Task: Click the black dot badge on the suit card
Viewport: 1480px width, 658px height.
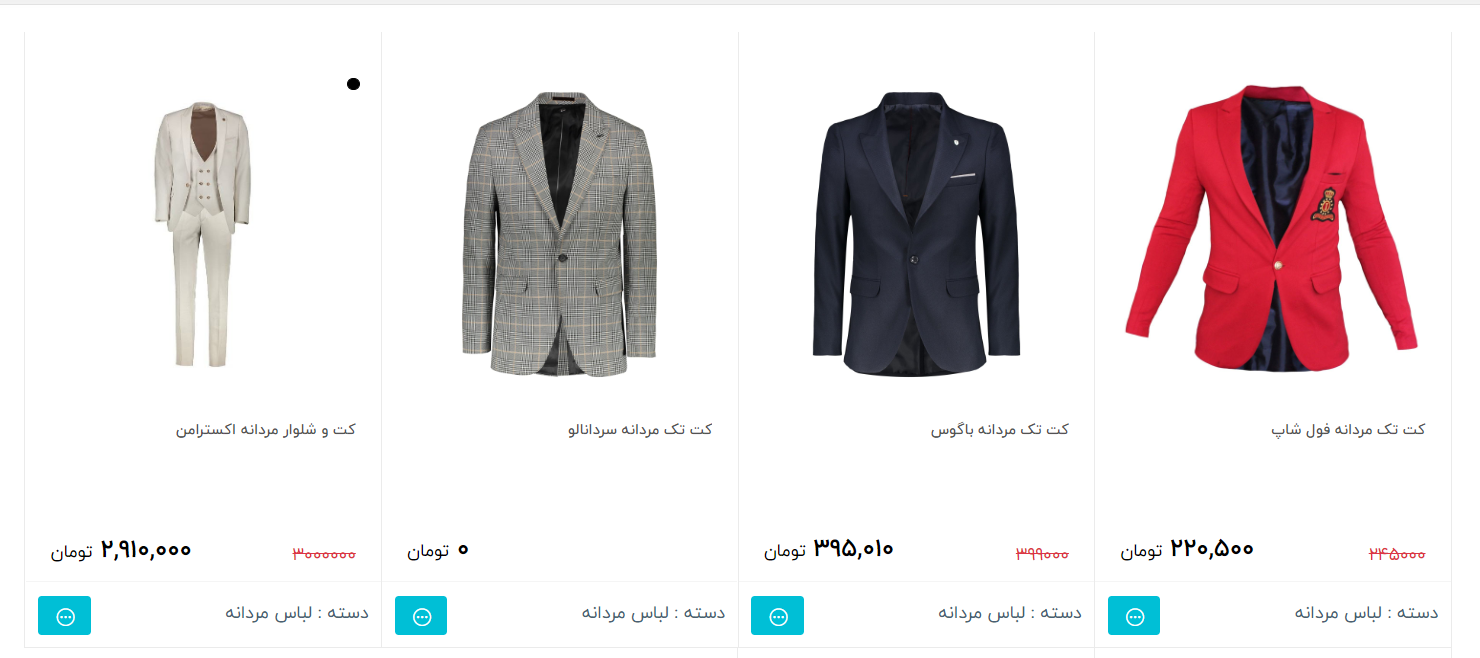Action: (353, 84)
